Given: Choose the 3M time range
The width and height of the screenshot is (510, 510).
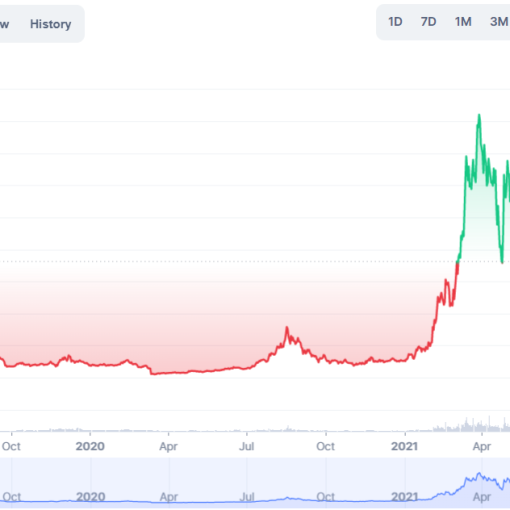Looking at the screenshot, I should coord(499,22).
